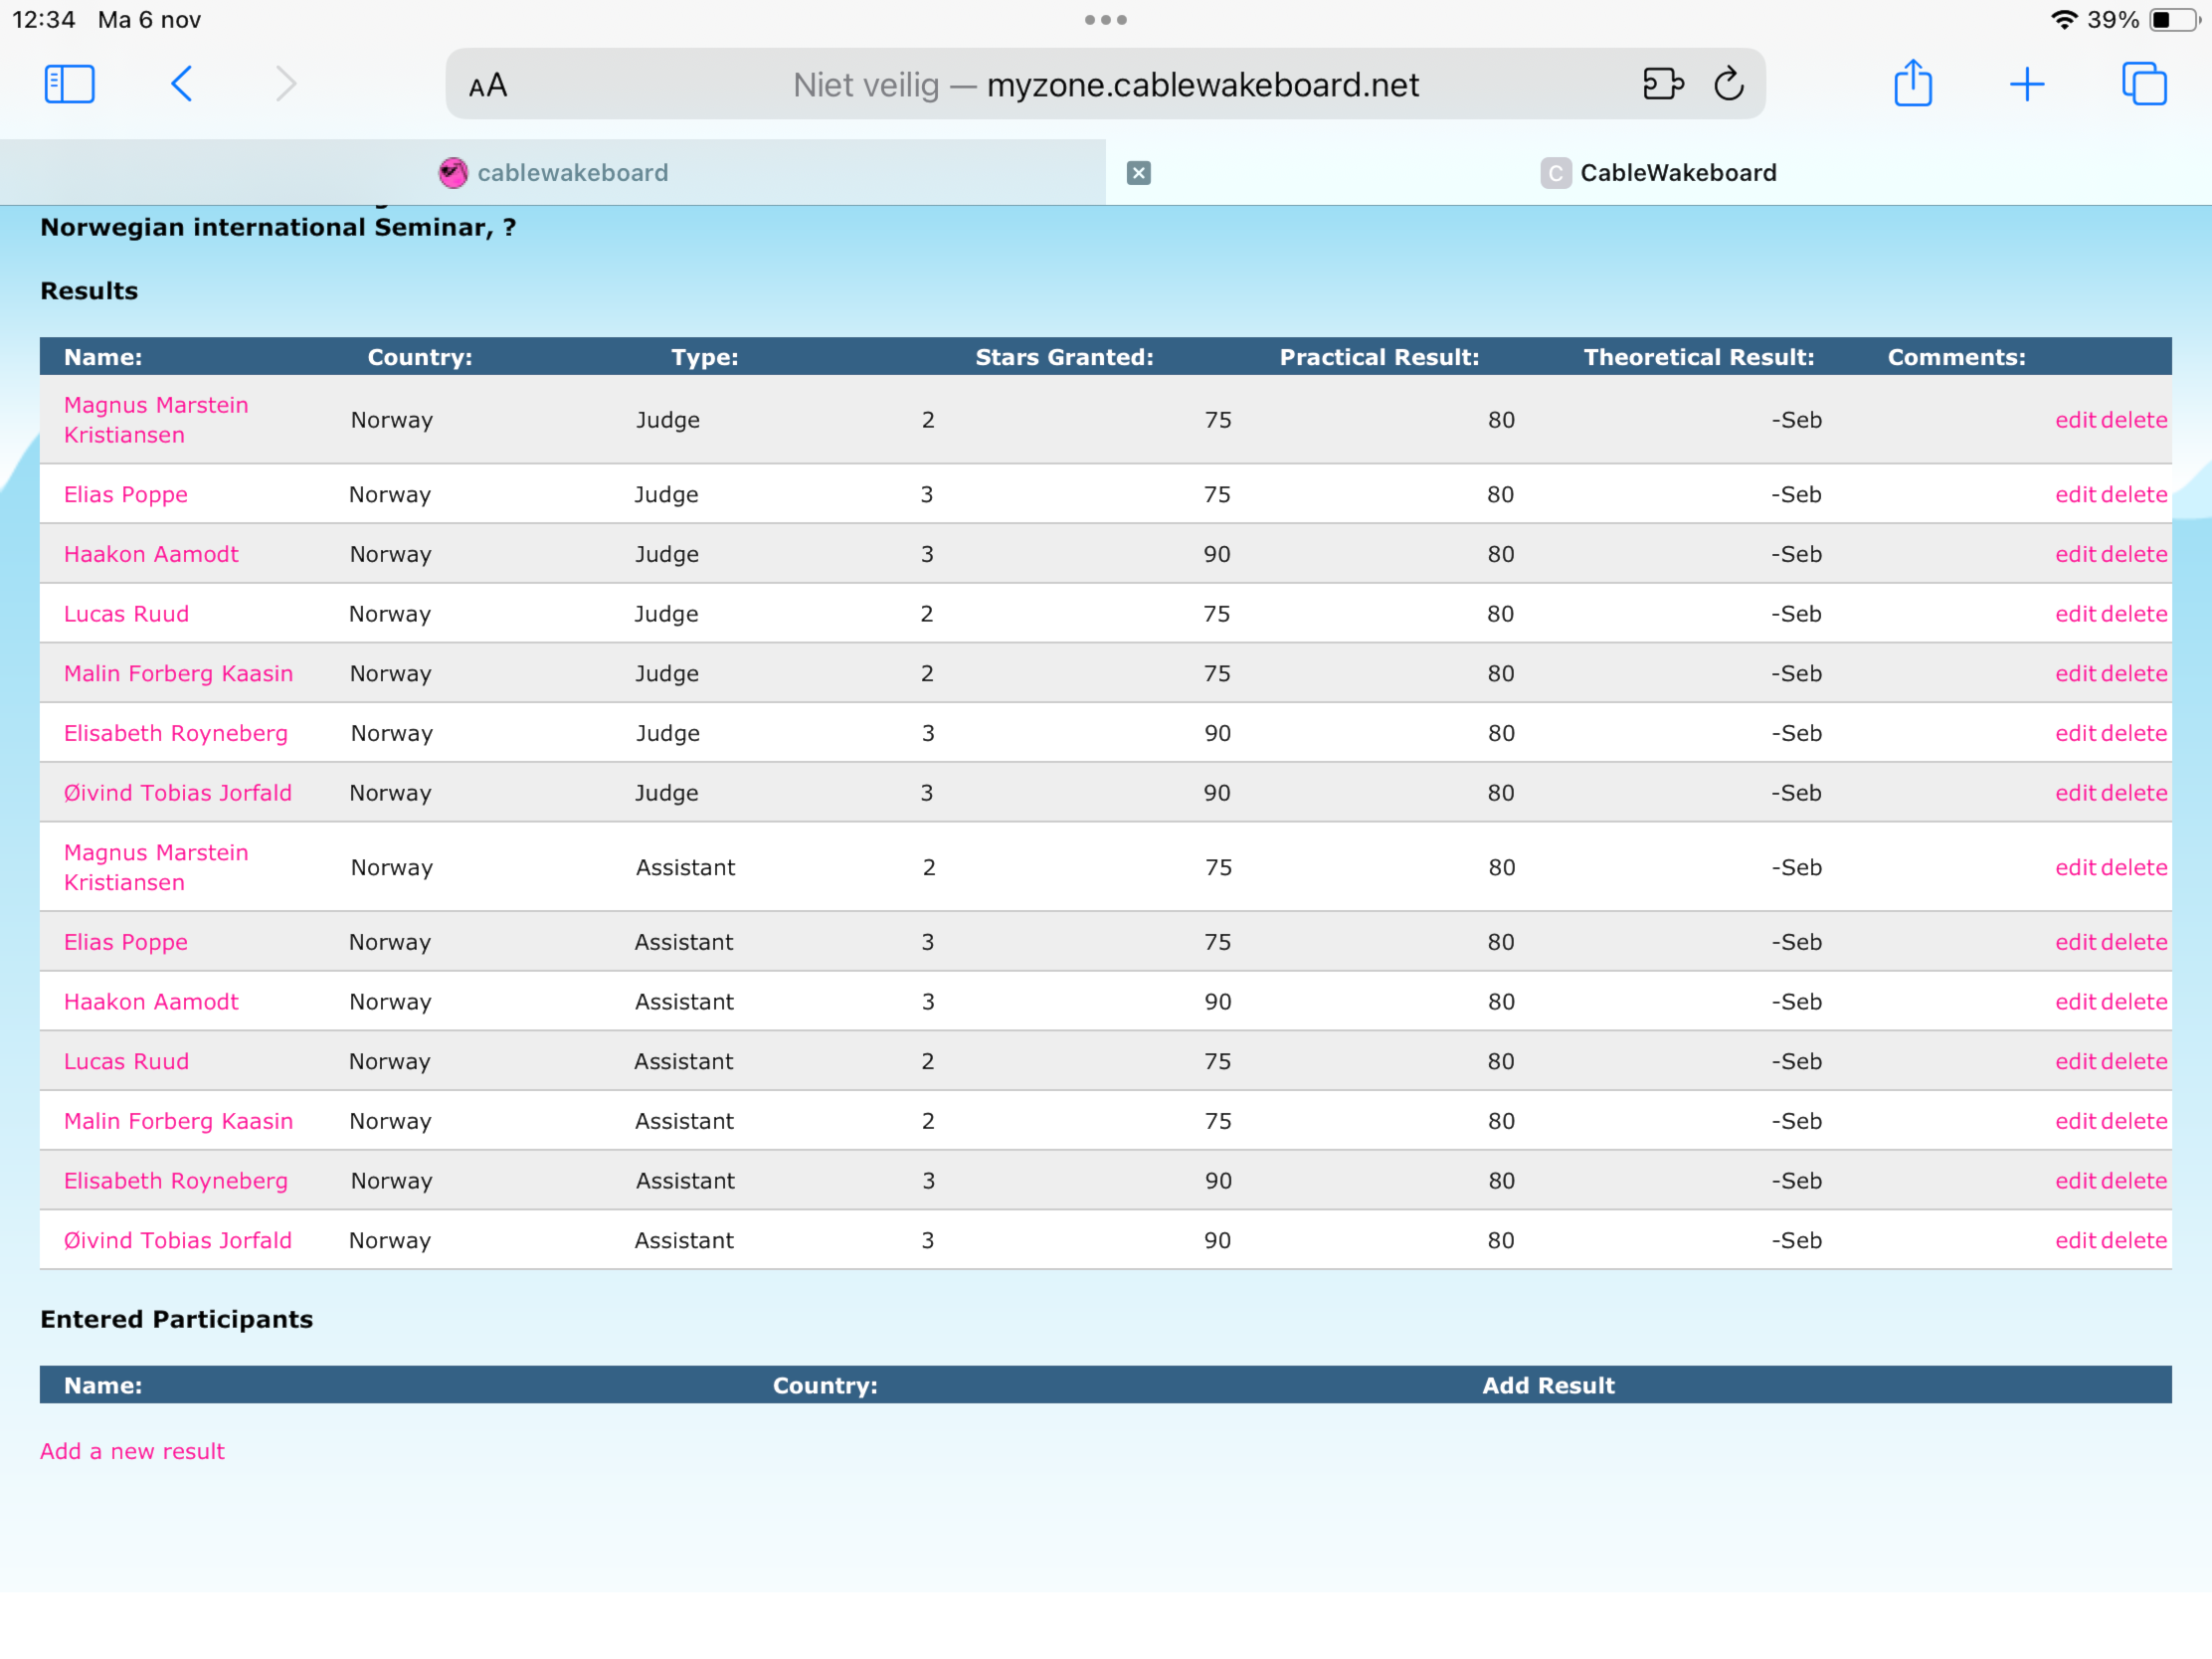Image resolution: width=2212 pixels, height=1659 pixels.
Task: Open a new tab with plus
Action: click(2026, 84)
